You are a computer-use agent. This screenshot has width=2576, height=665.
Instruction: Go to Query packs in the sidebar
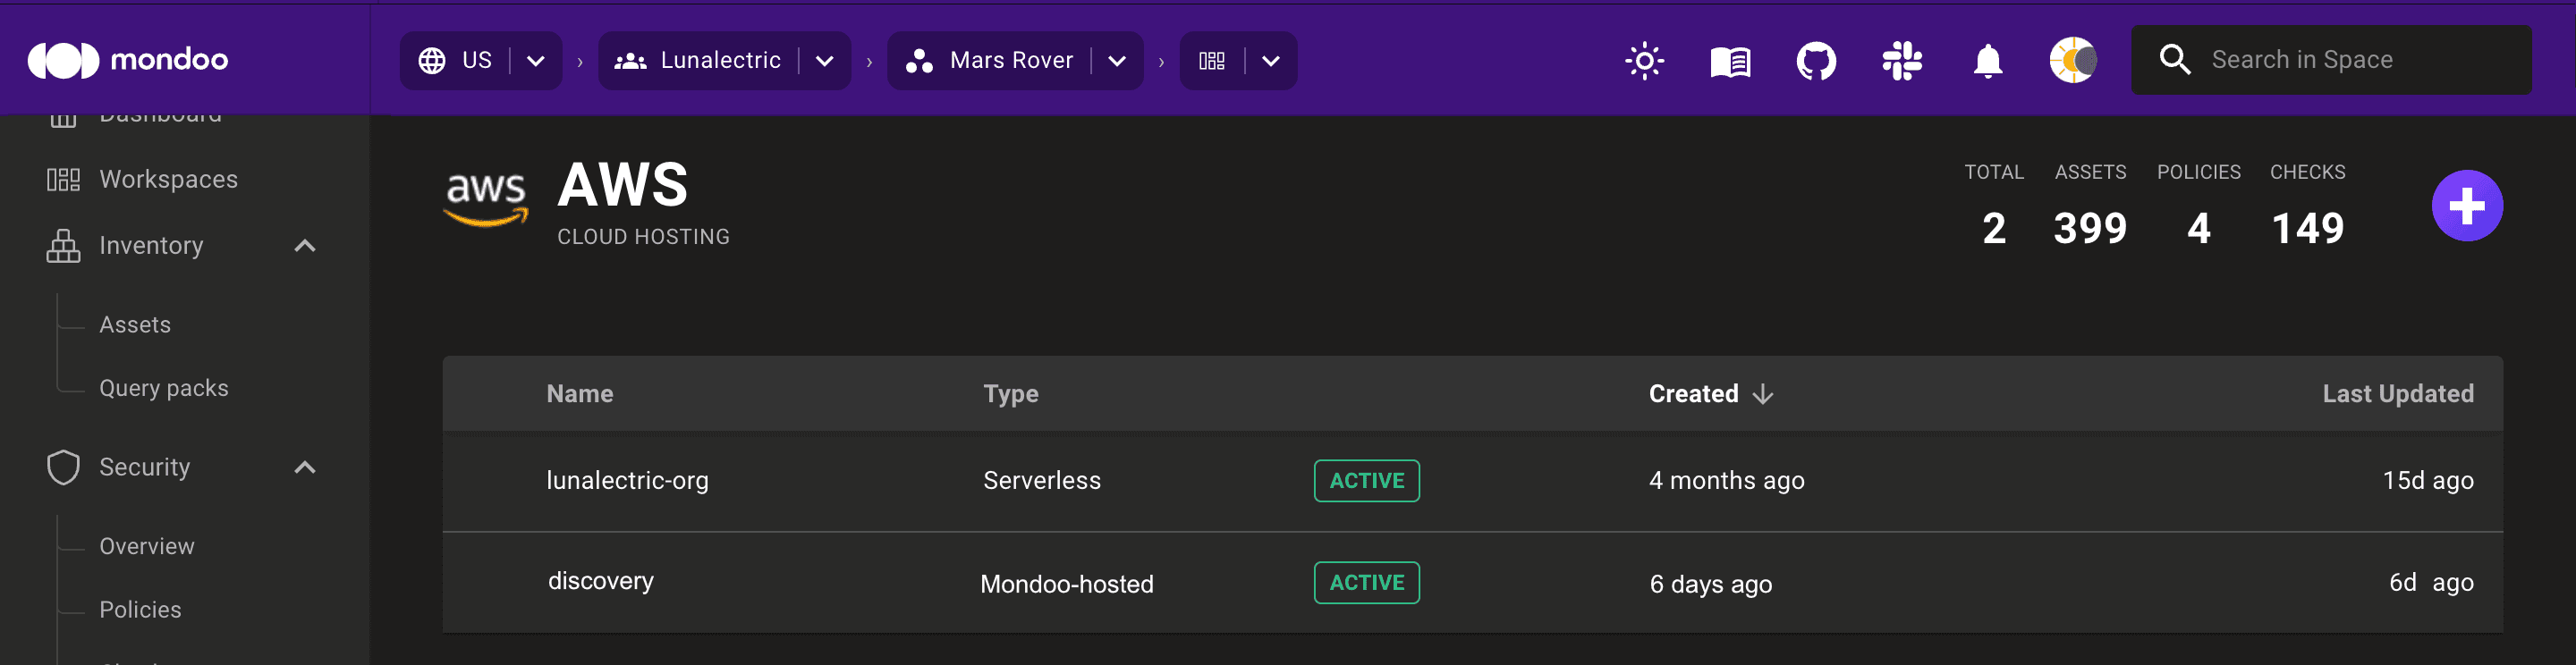tap(163, 387)
